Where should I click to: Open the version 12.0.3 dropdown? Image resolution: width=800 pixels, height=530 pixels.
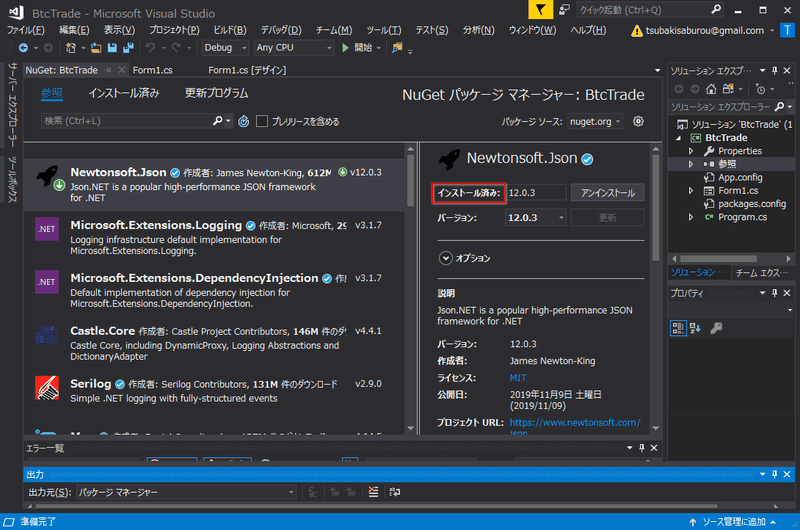535,218
